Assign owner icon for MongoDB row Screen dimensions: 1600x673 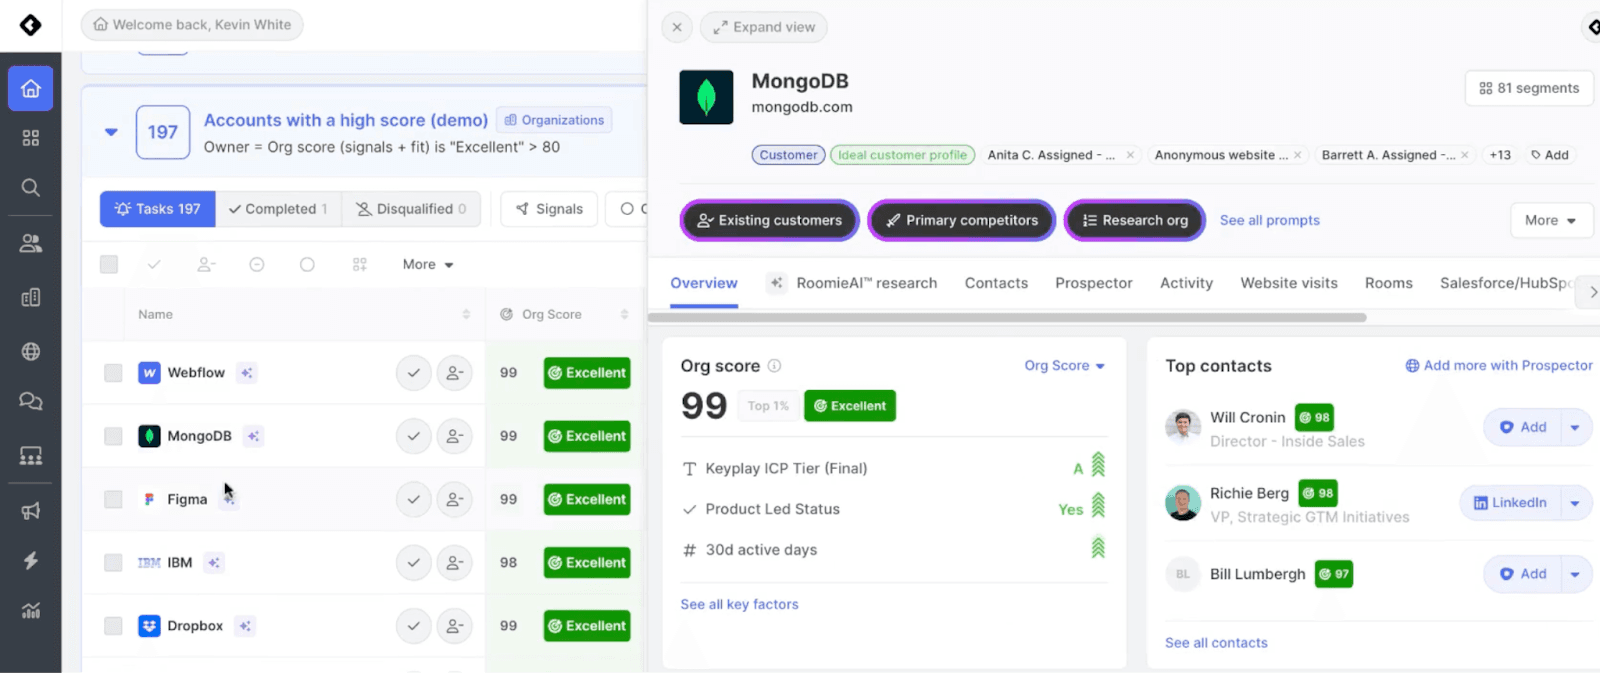point(455,436)
